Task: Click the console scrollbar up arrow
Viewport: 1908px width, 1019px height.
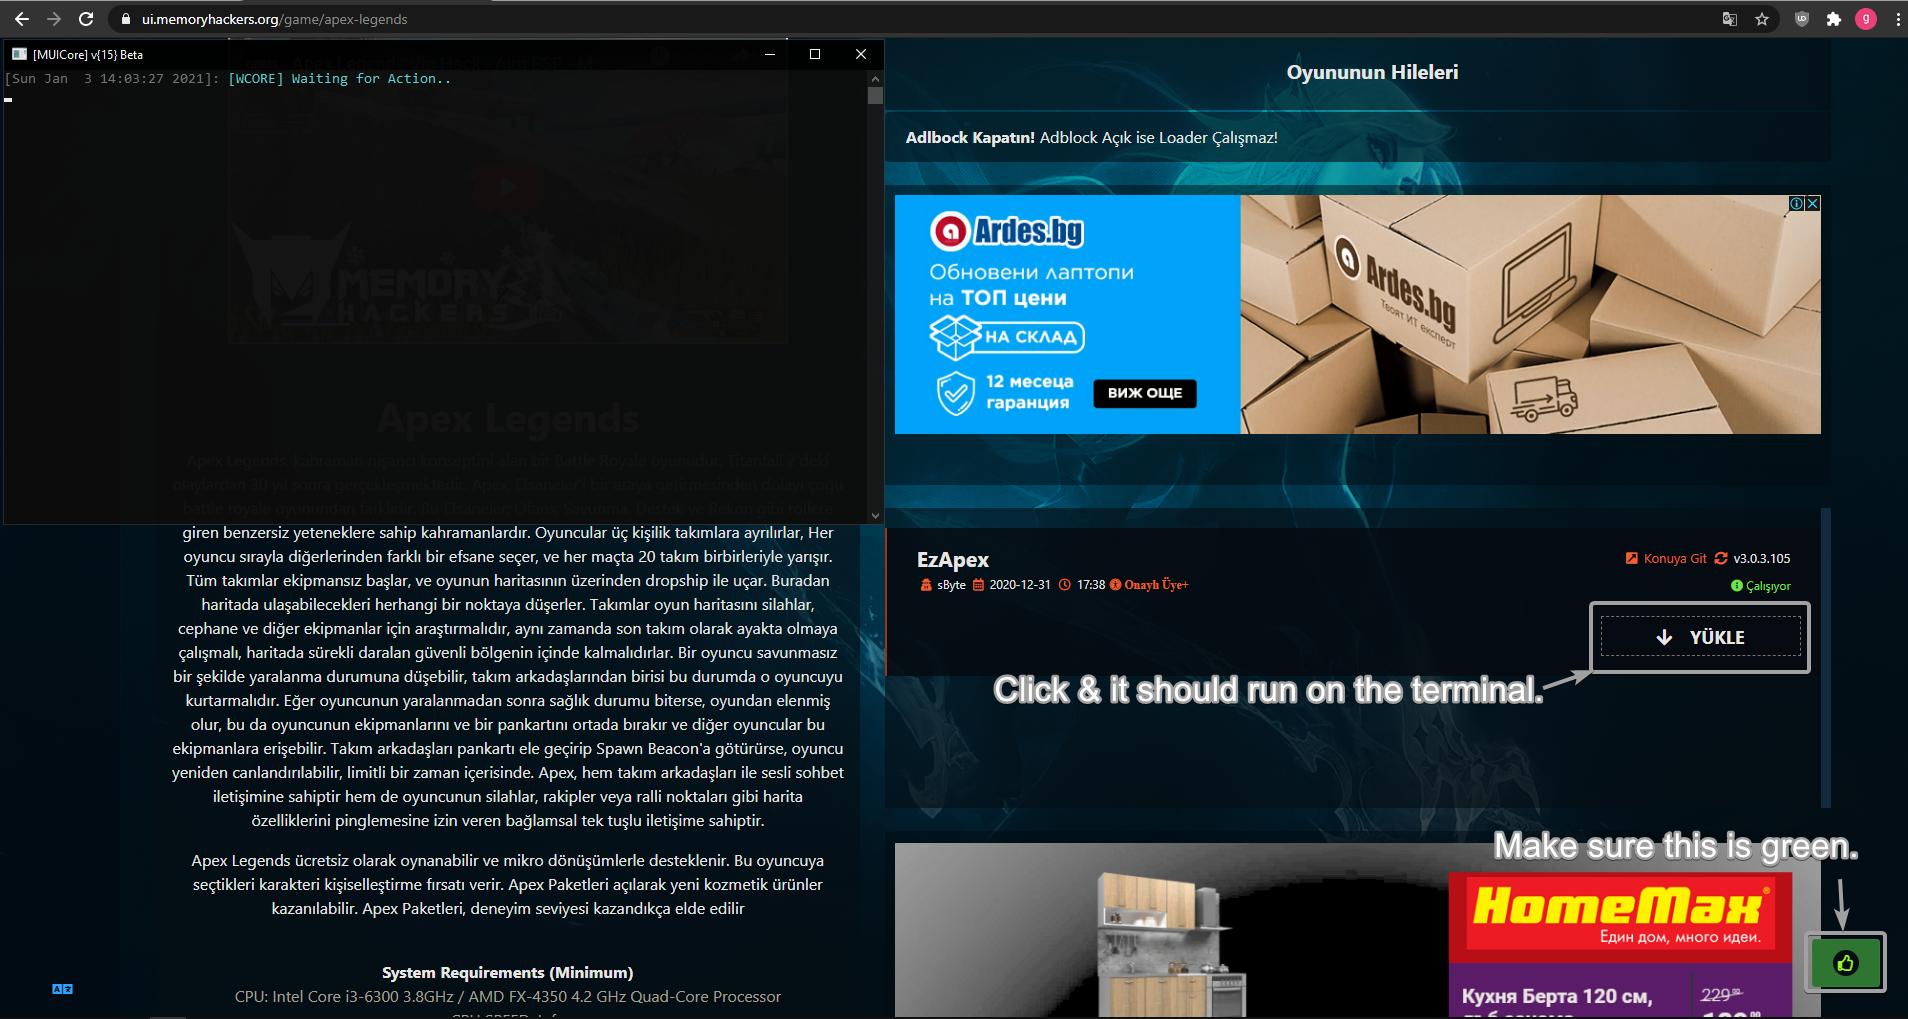Action: point(876,78)
